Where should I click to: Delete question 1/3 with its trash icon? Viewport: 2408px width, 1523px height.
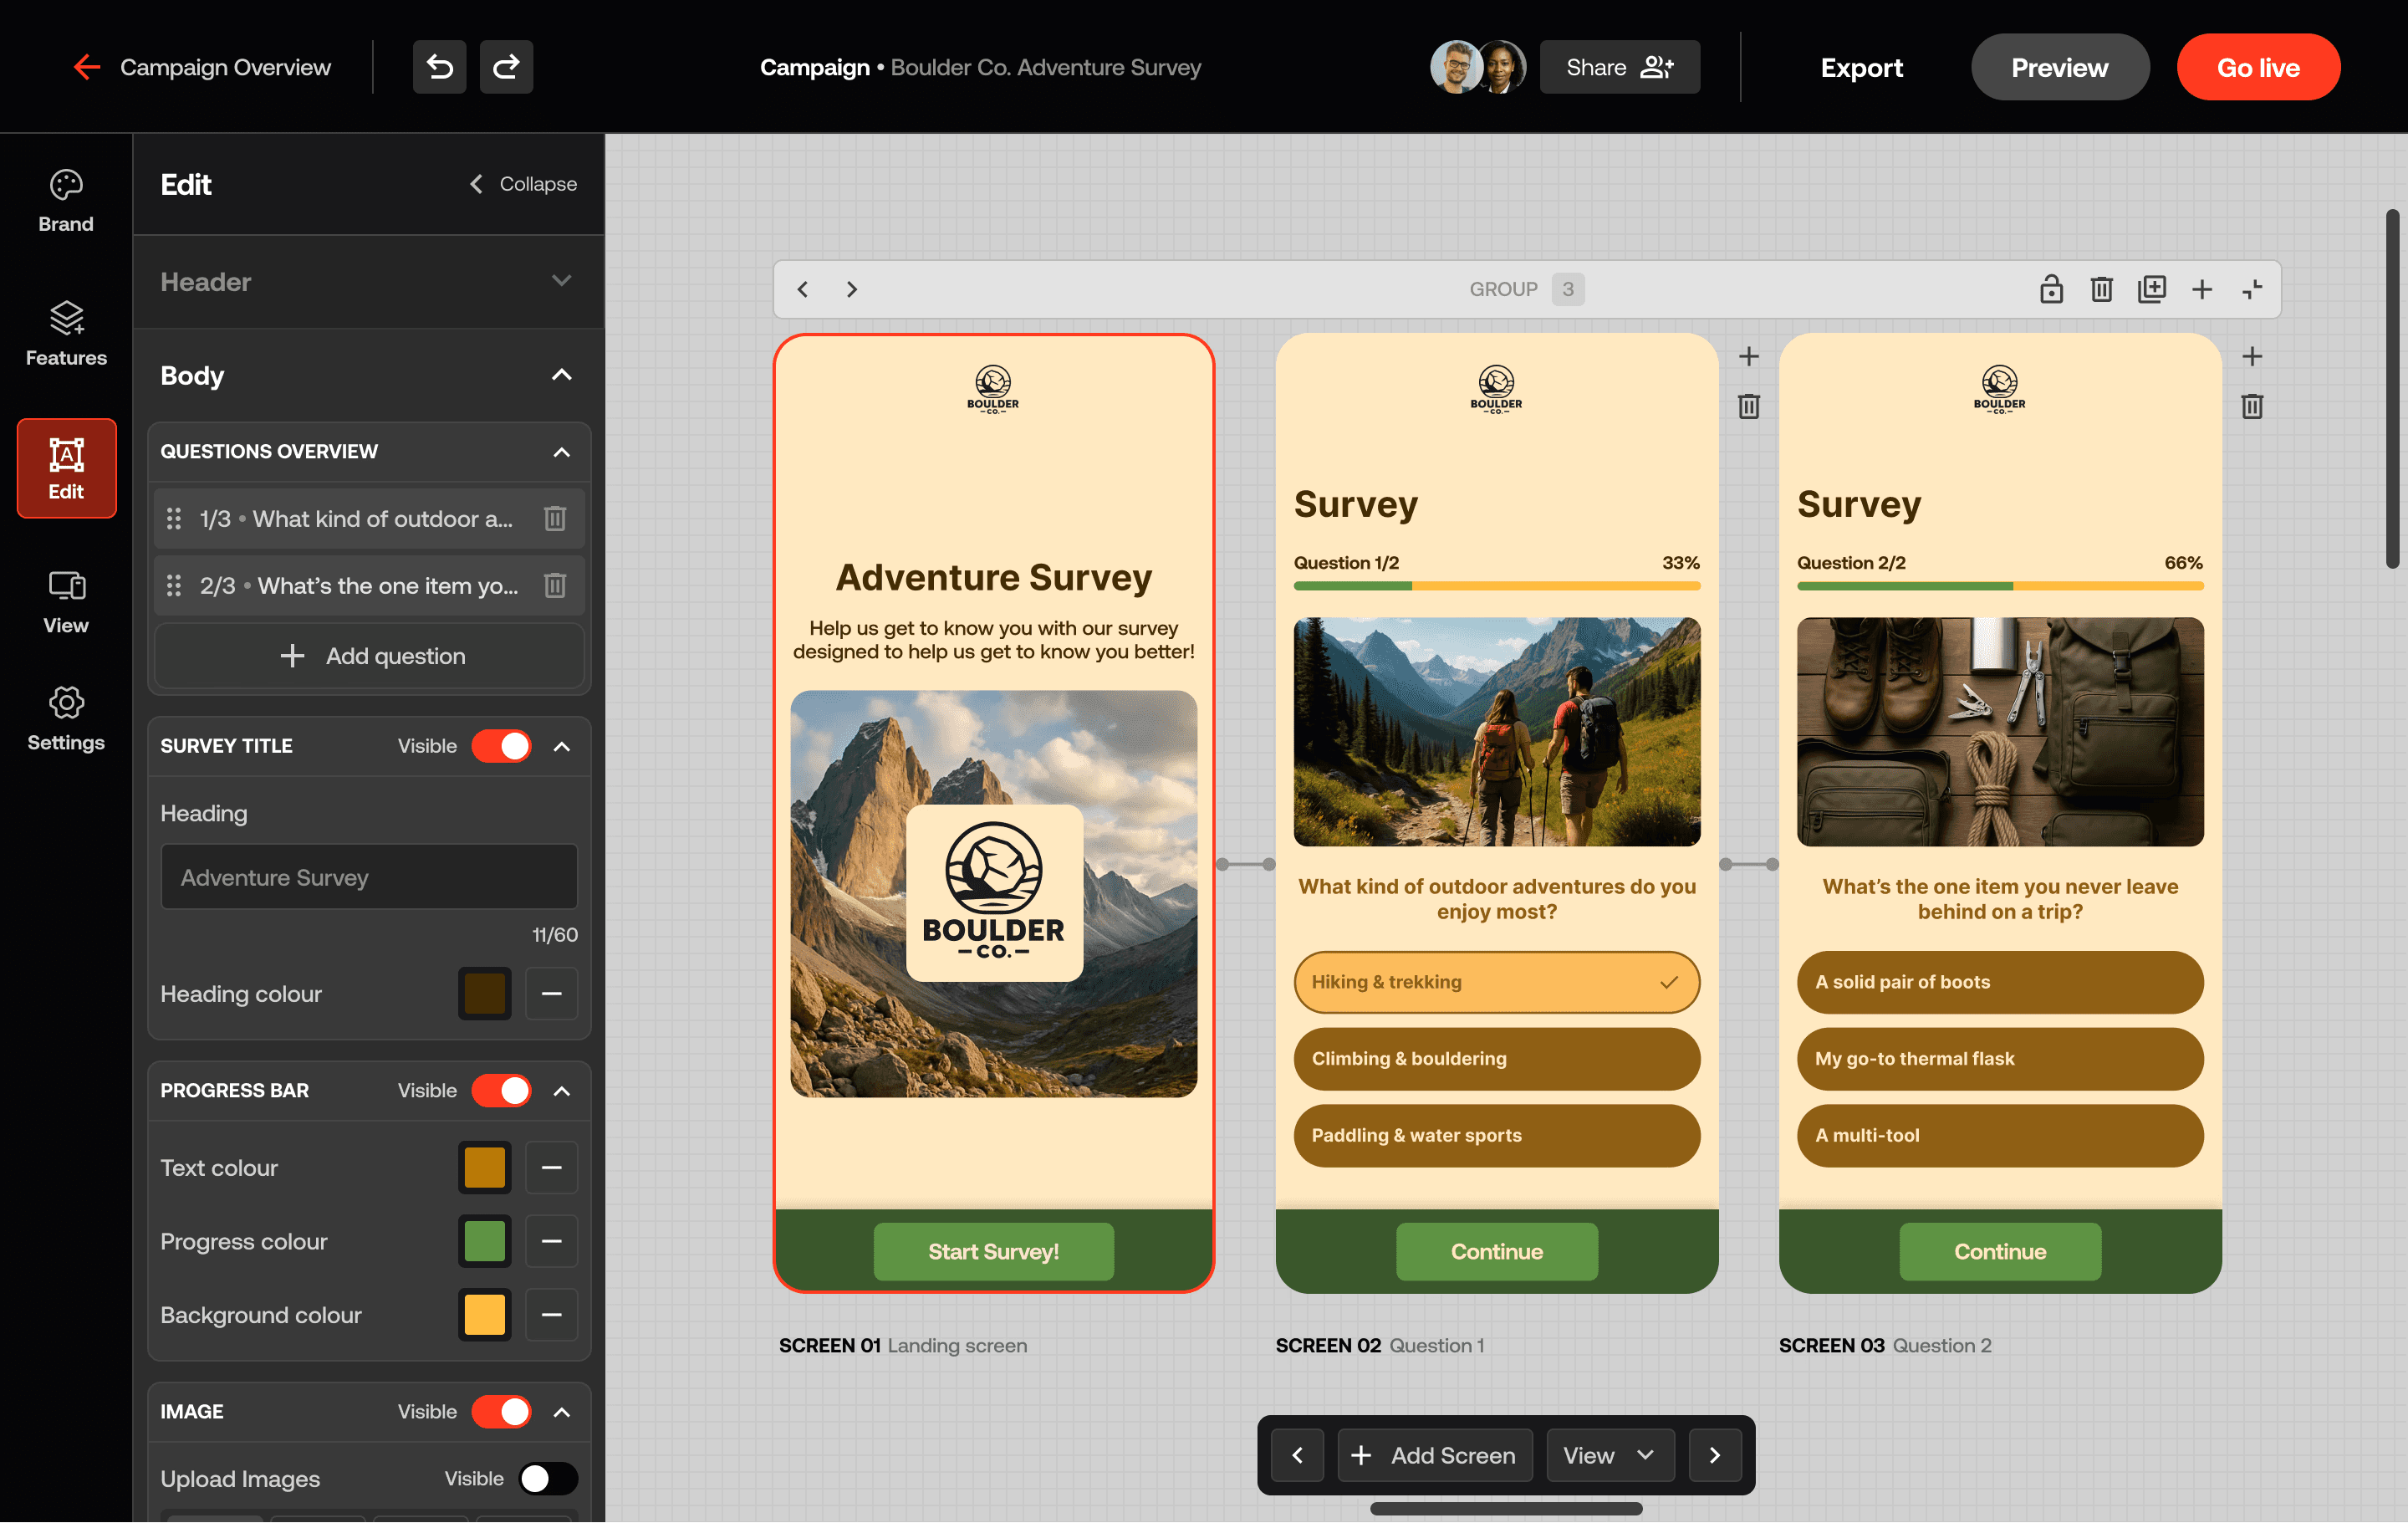coord(555,518)
